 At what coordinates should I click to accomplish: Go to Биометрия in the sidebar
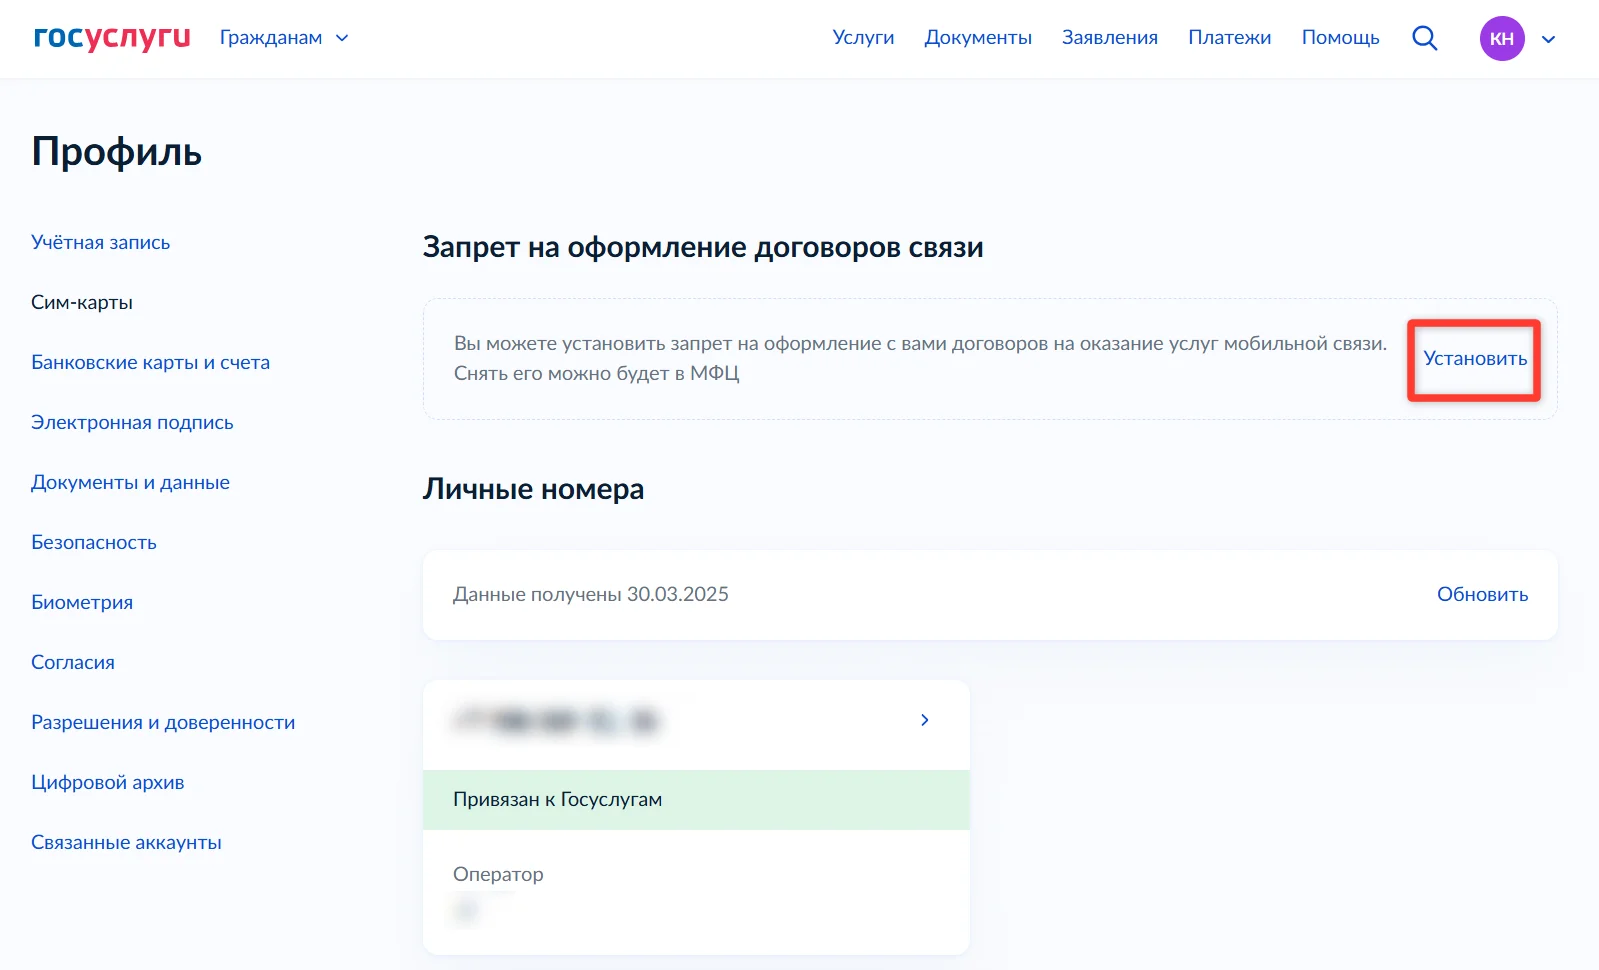click(x=82, y=602)
